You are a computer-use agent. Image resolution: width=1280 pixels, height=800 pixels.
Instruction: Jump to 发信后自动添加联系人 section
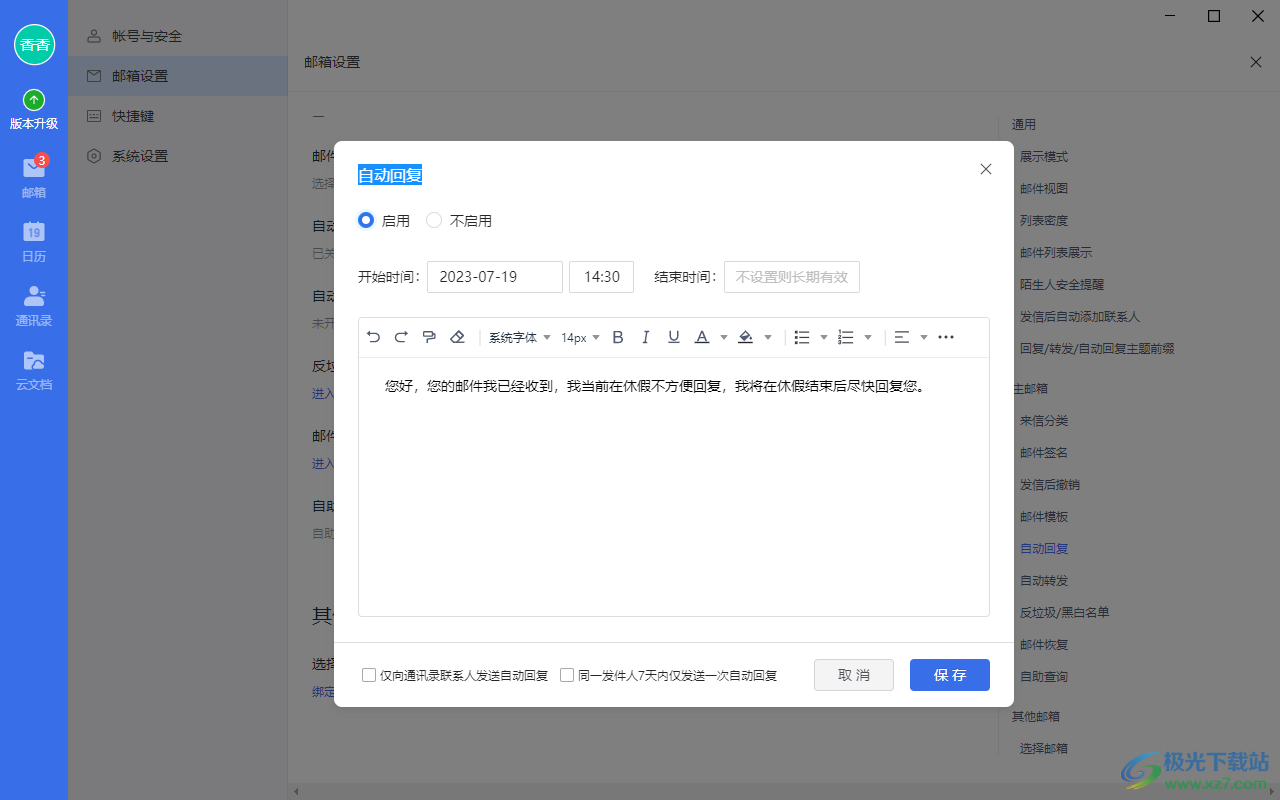(1080, 317)
